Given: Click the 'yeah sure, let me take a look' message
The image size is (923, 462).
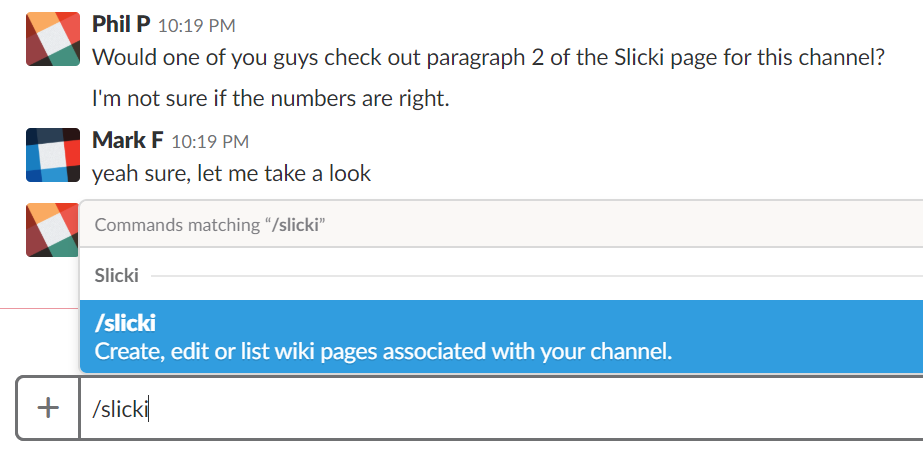Looking at the screenshot, I should click(x=231, y=174).
